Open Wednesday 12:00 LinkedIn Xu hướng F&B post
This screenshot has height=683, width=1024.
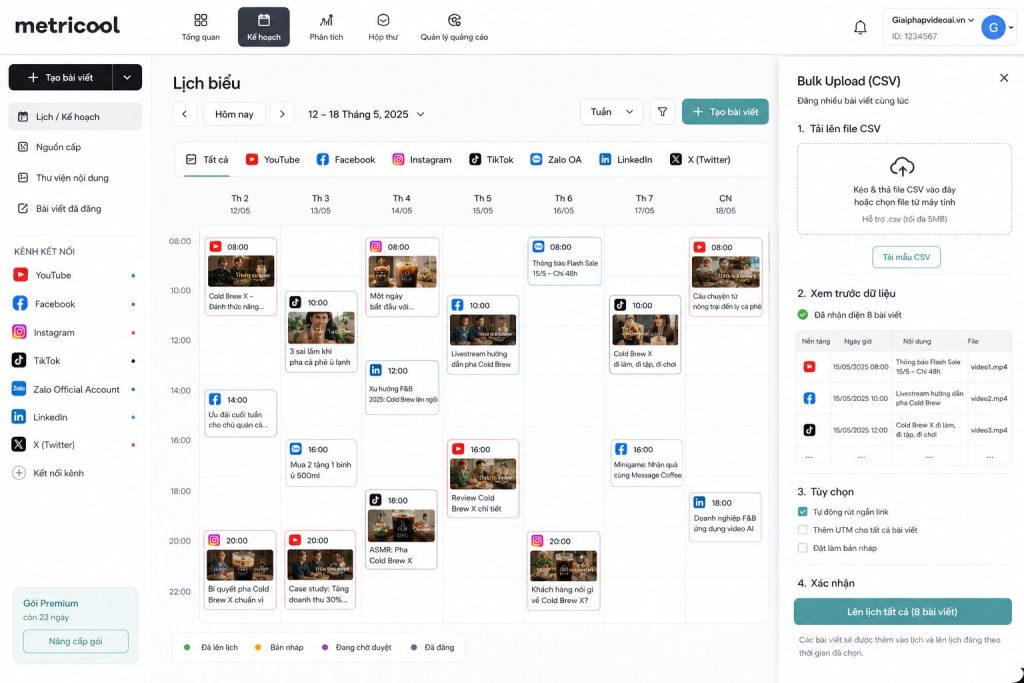tap(402, 387)
